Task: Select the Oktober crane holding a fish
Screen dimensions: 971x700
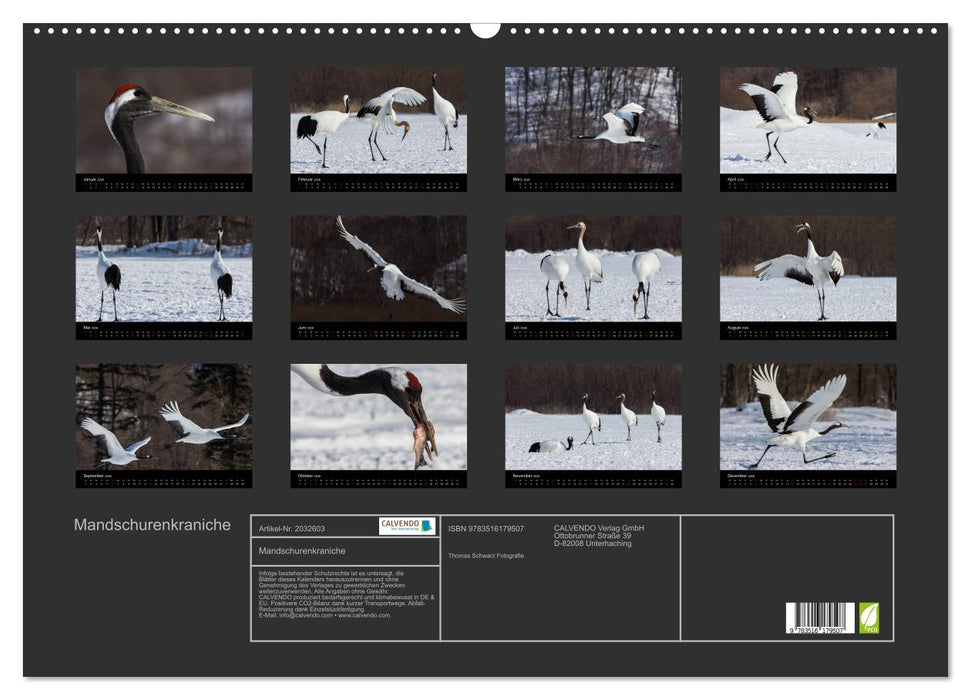Action: click(x=378, y=416)
